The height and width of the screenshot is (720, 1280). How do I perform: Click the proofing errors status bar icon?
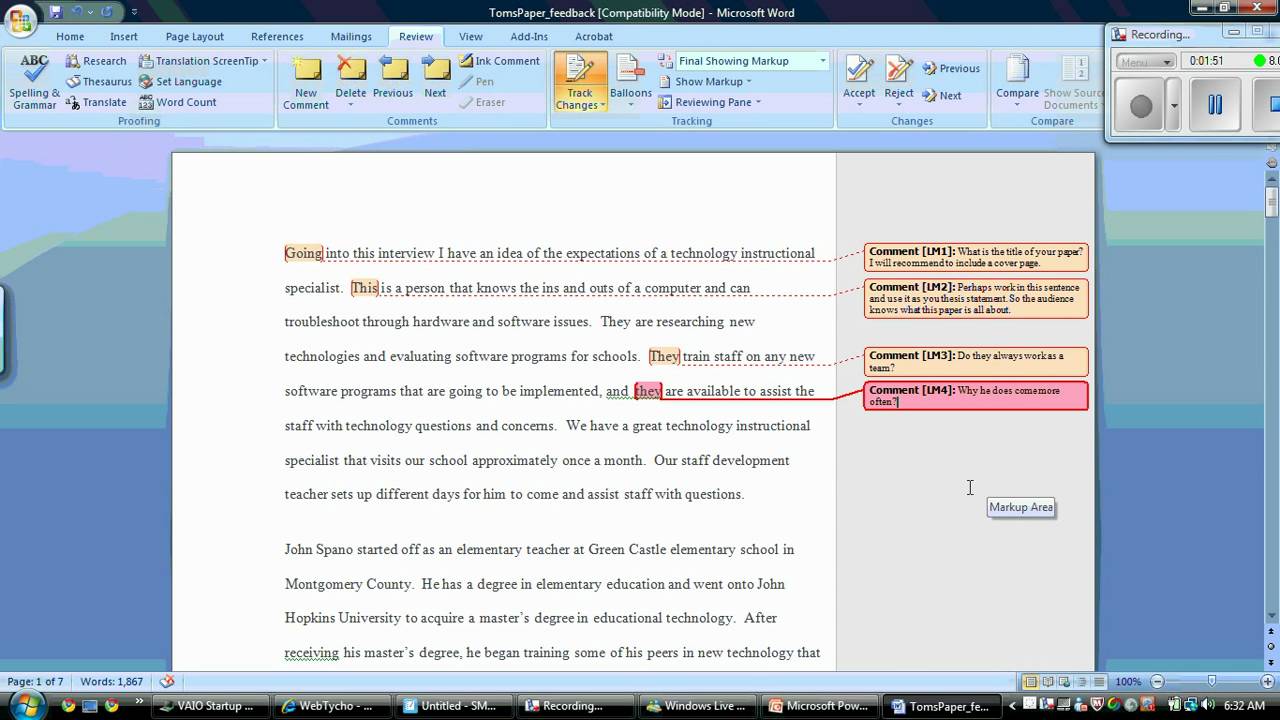[x=167, y=681]
